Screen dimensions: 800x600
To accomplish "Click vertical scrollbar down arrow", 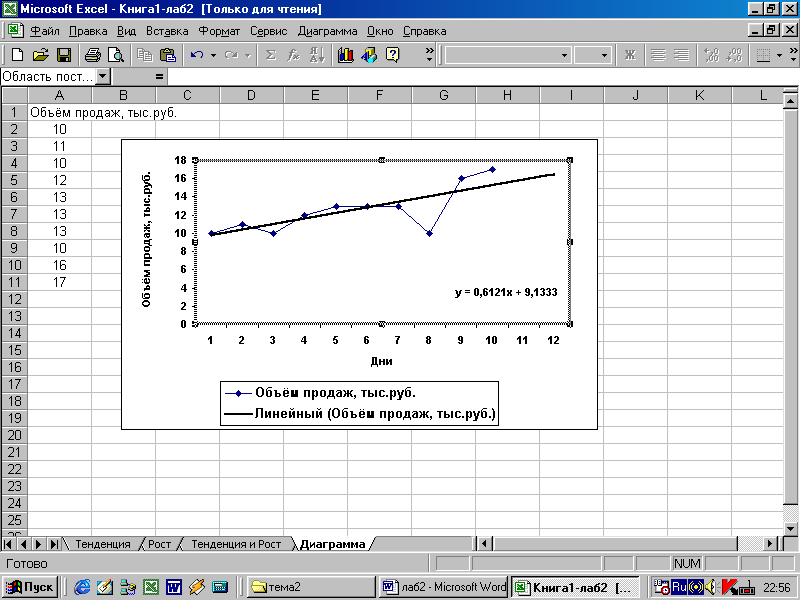I will point(790,528).
